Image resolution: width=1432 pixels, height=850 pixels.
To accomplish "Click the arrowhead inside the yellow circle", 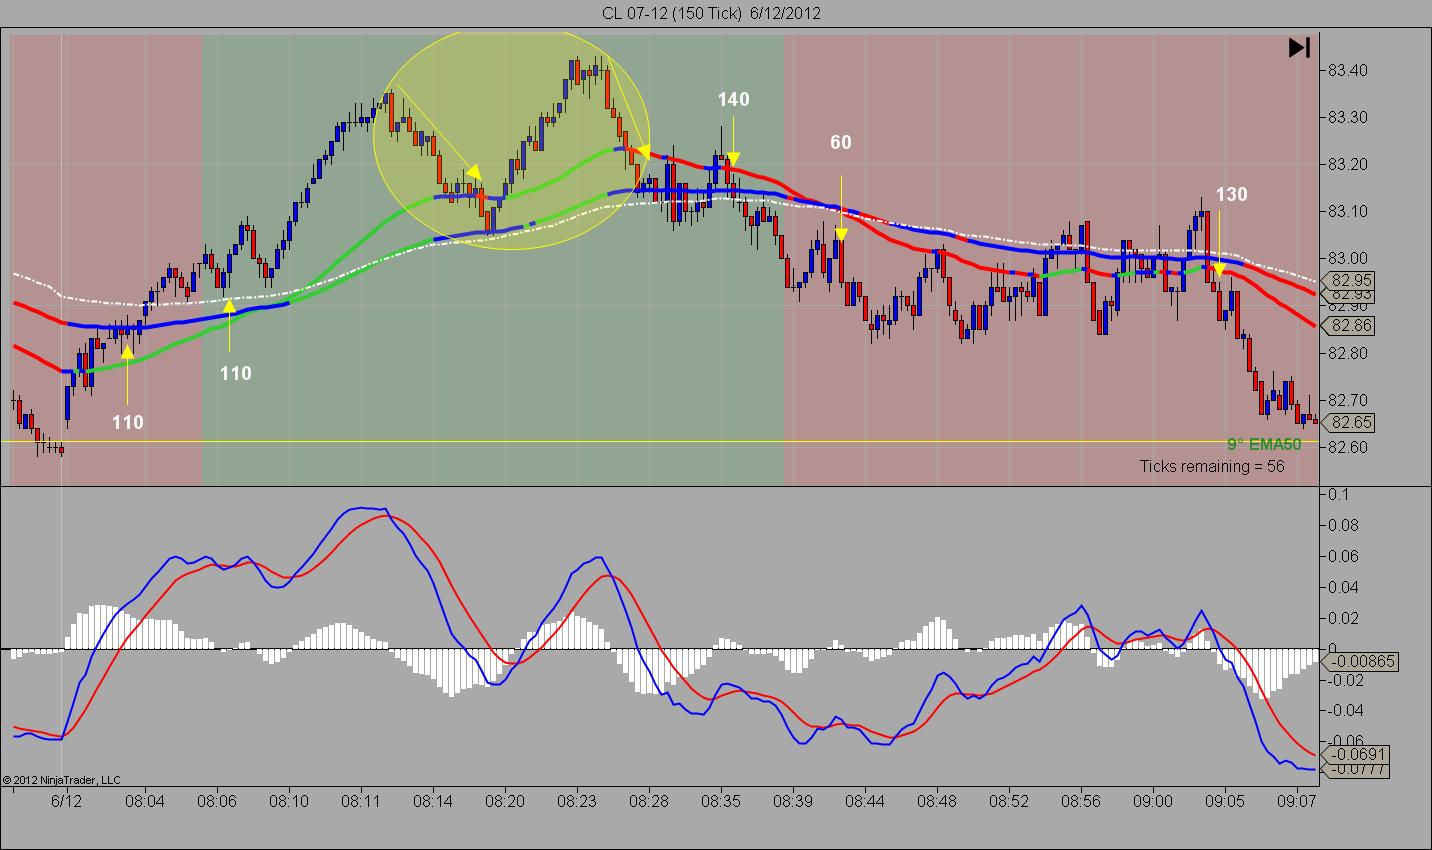I will (x=474, y=172).
